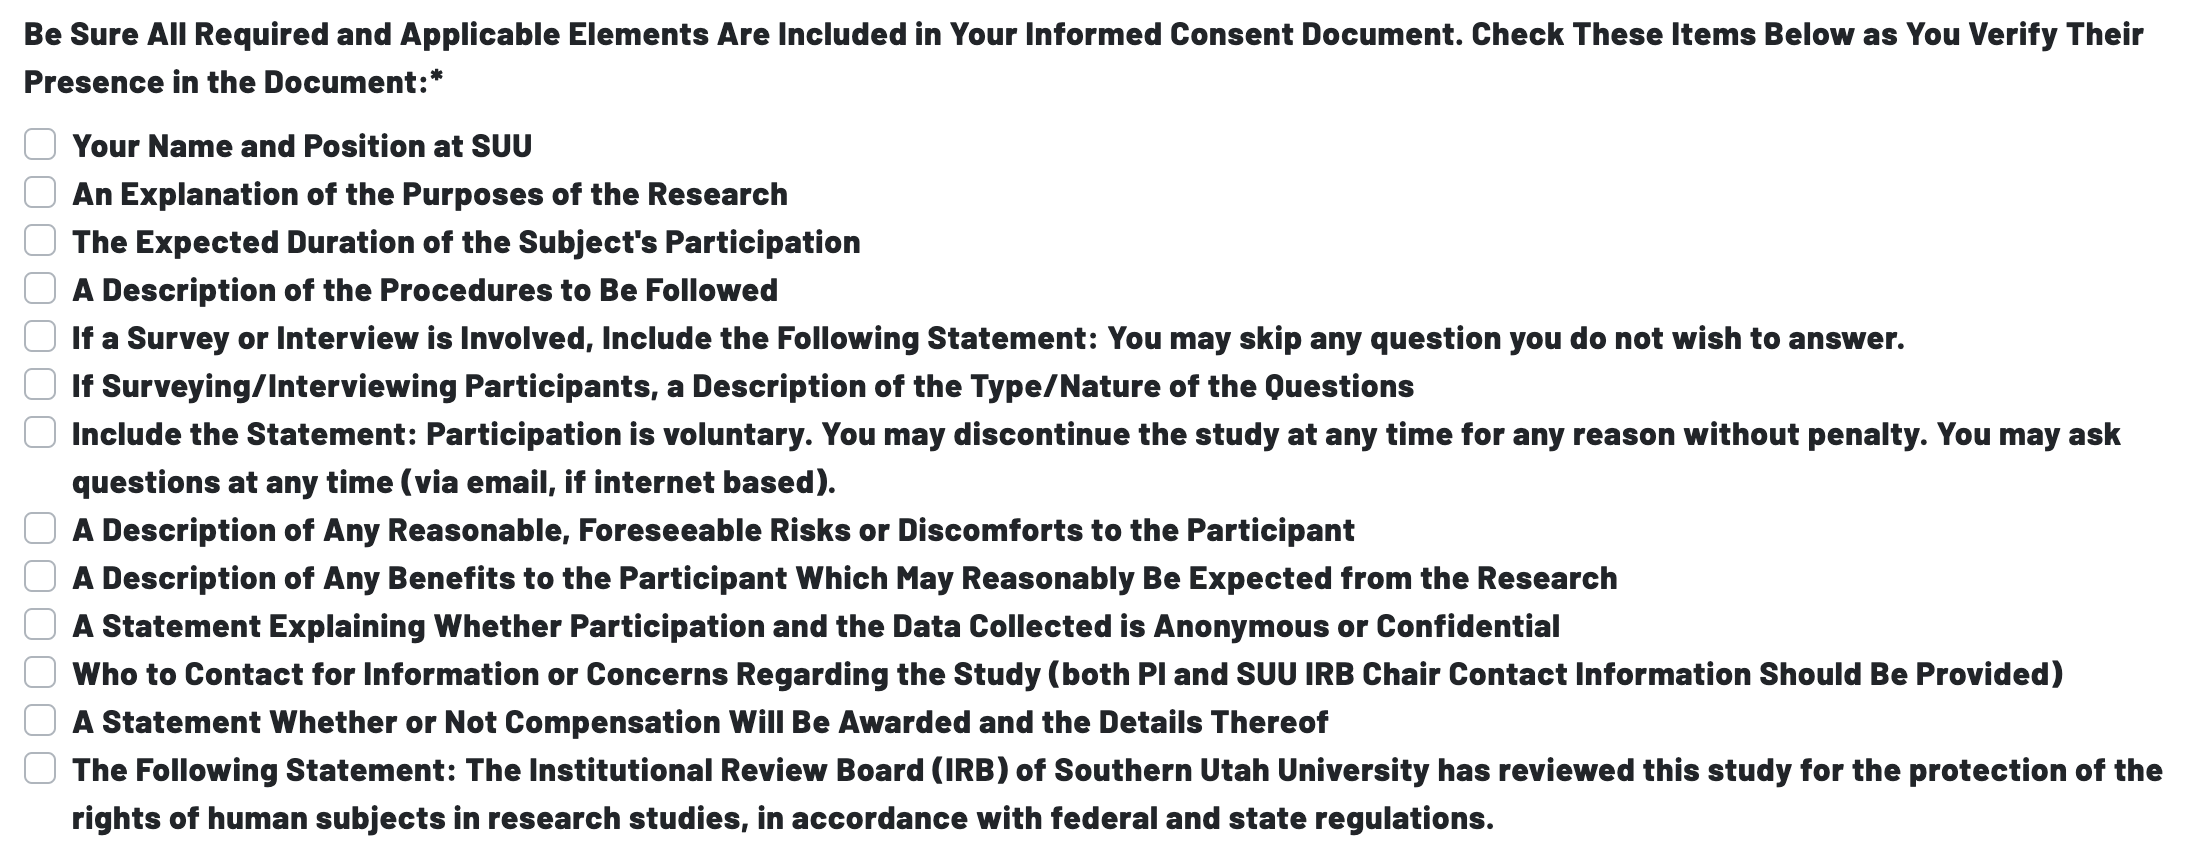Image resolution: width=2200 pixels, height=858 pixels.
Task: Check the Institutional Review Board statement checkbox
Action: tap(40, 768)
